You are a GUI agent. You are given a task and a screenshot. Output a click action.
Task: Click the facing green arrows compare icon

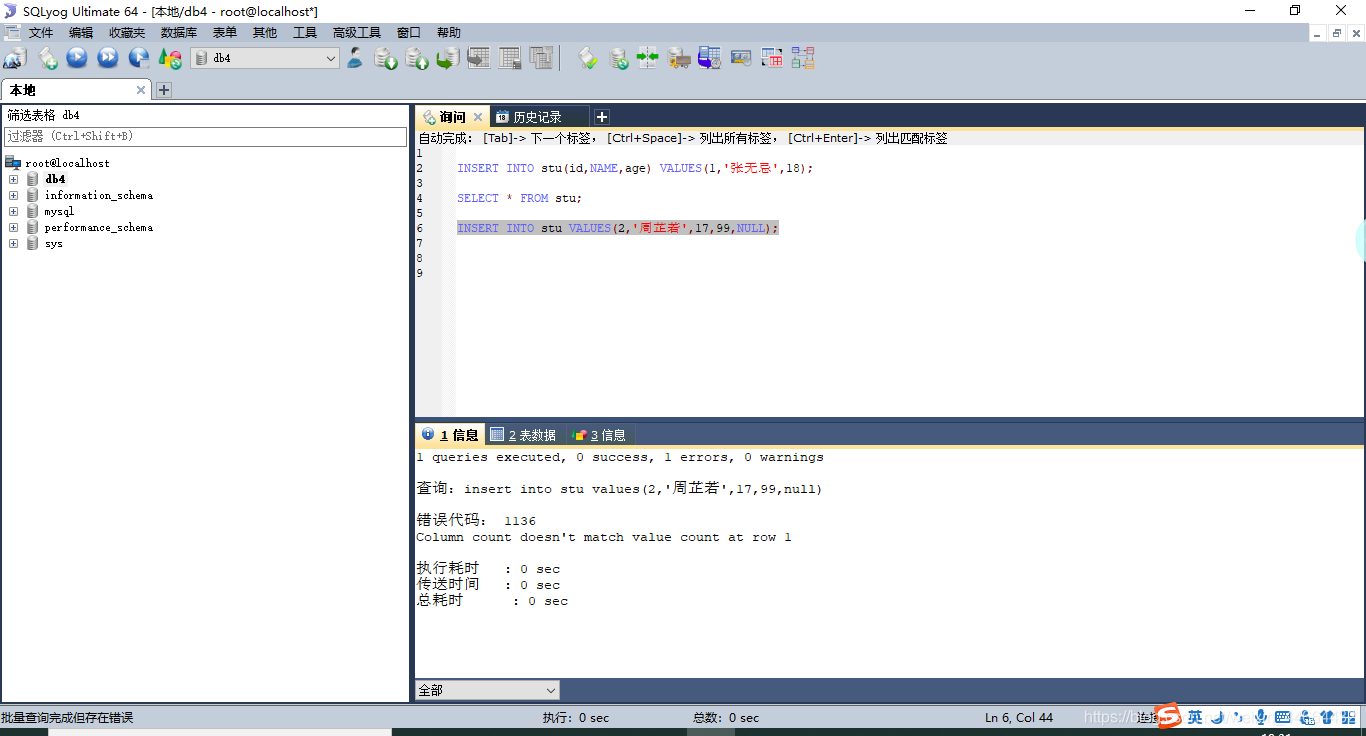(x=648, y=58)
